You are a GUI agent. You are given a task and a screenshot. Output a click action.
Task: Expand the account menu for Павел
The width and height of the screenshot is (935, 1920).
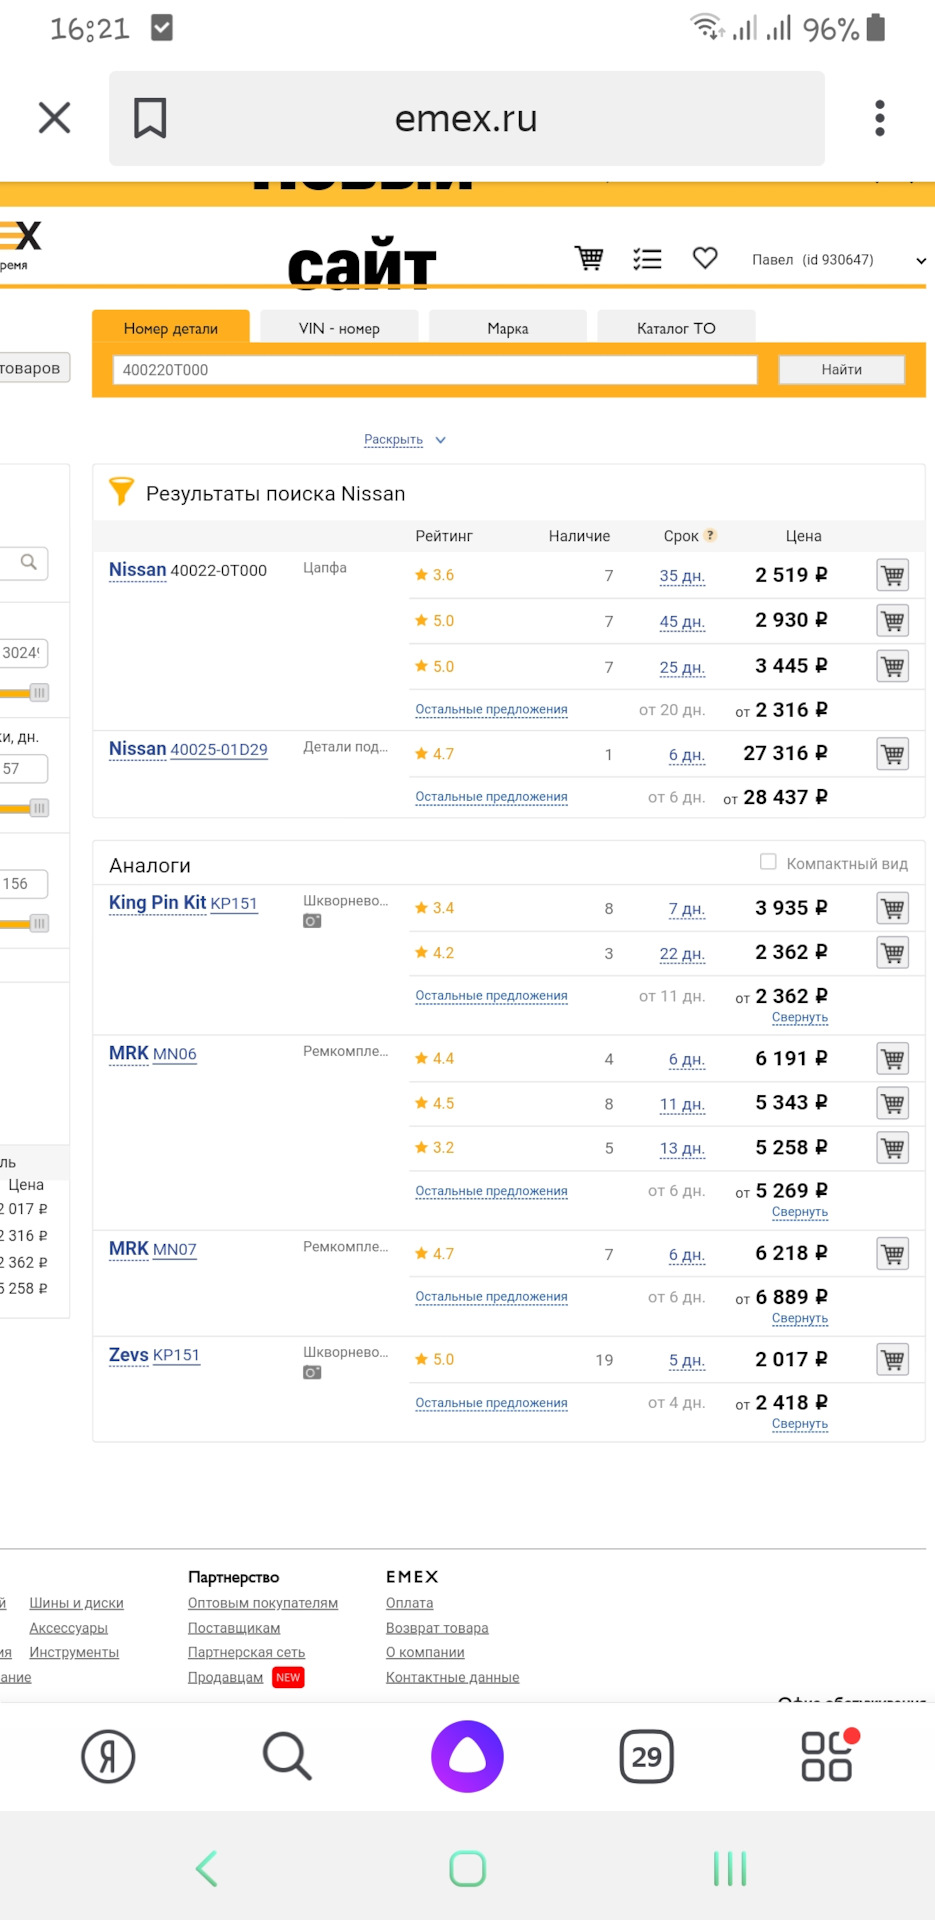pyautogui.click(x=921, y=261)
